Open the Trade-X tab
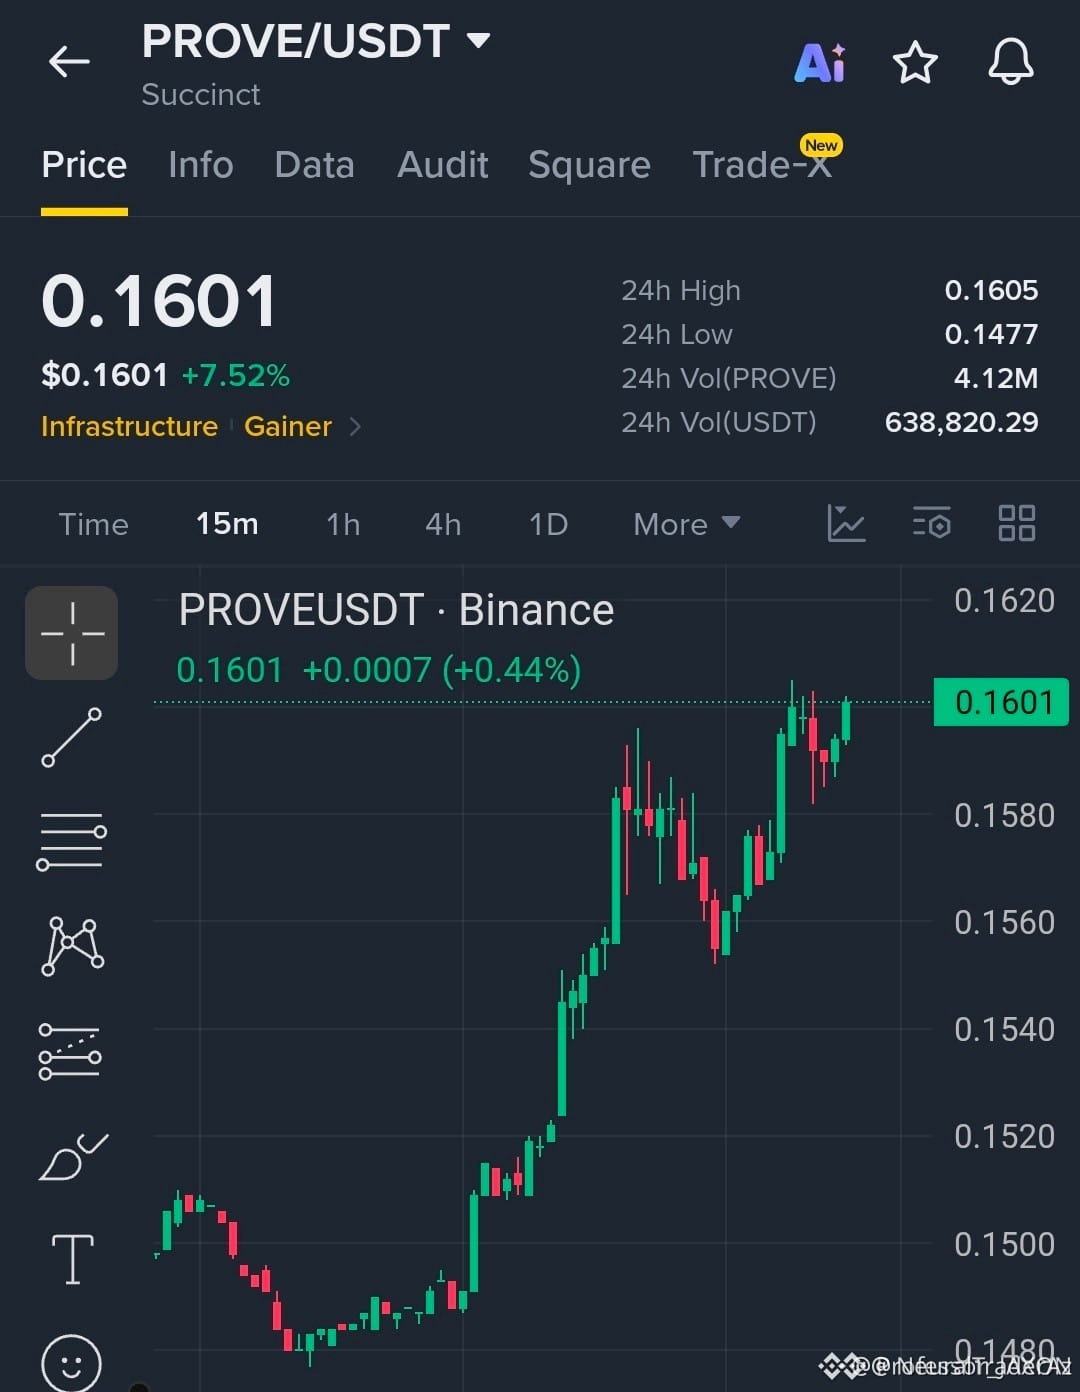1080x1392 pixels. coord(762,165)
